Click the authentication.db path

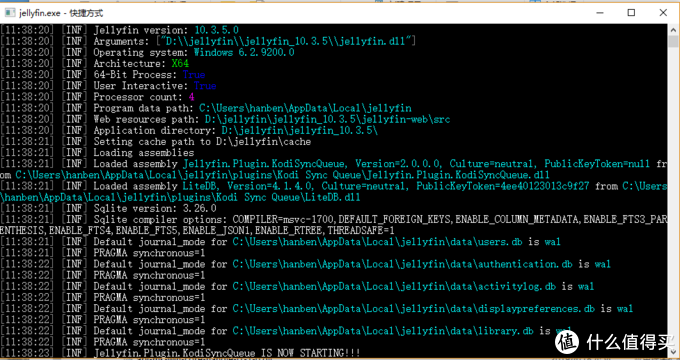(x=403, y=264)
